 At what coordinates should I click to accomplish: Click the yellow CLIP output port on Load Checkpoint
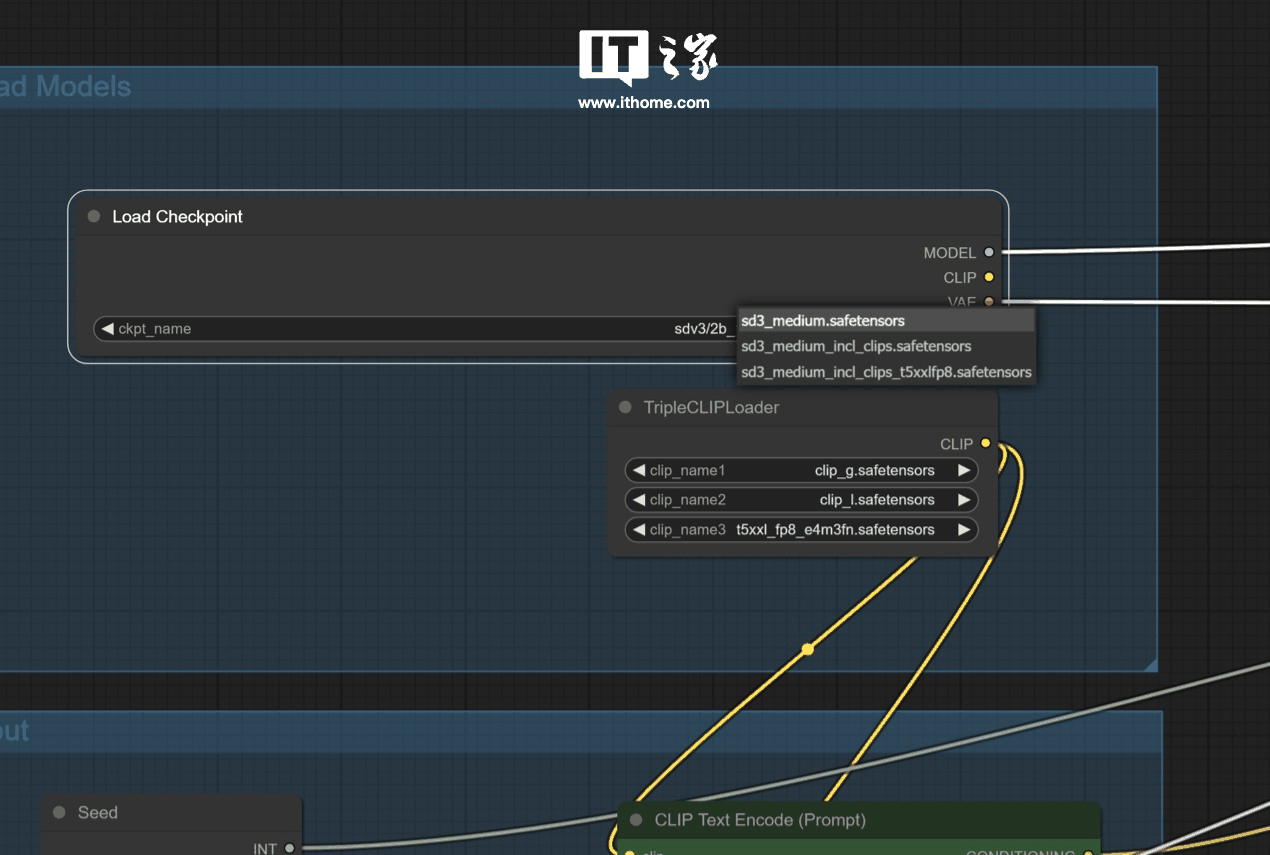tap(989, 277)
